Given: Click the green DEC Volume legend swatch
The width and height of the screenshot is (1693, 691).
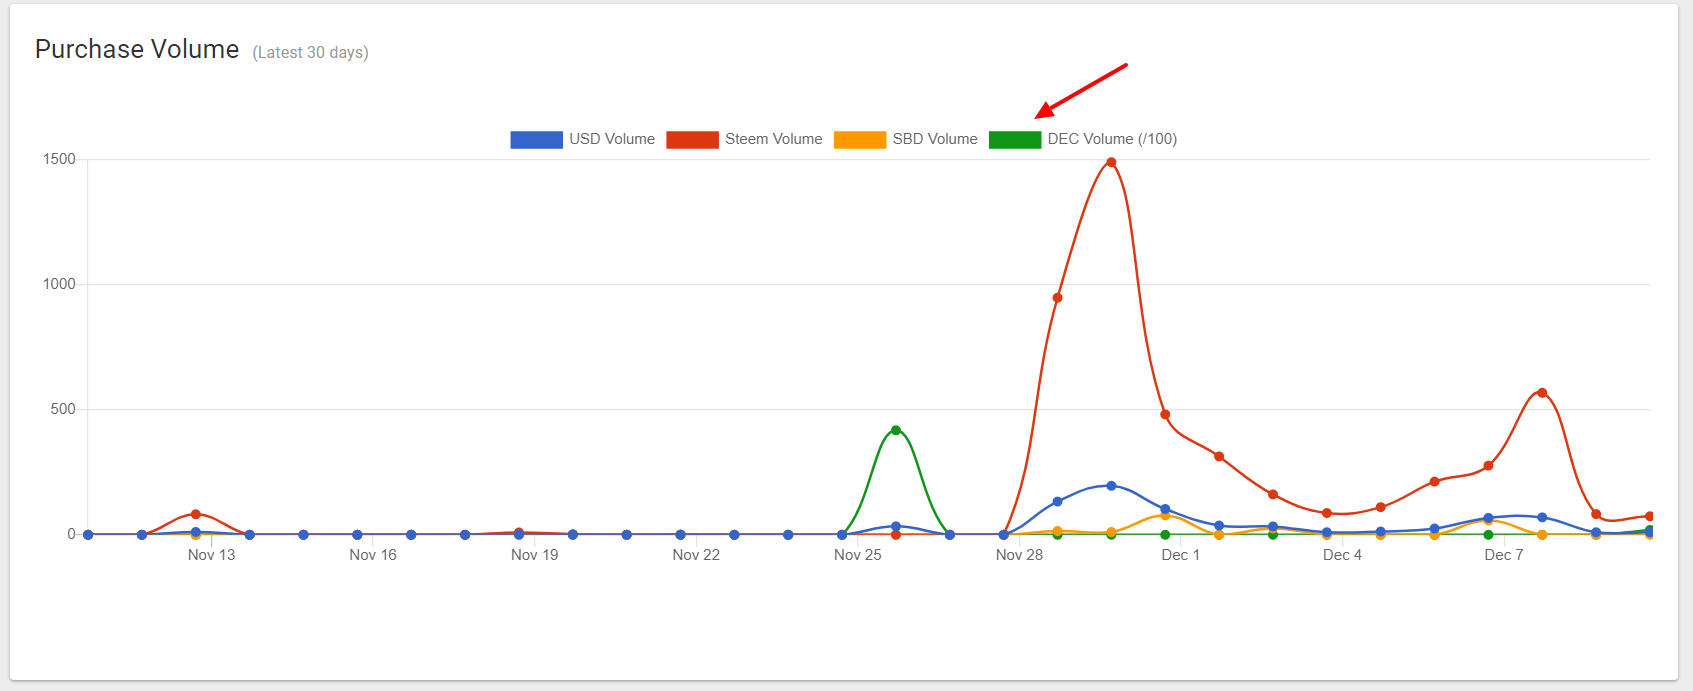Looking at the screenshot, I should (1014, 140).
